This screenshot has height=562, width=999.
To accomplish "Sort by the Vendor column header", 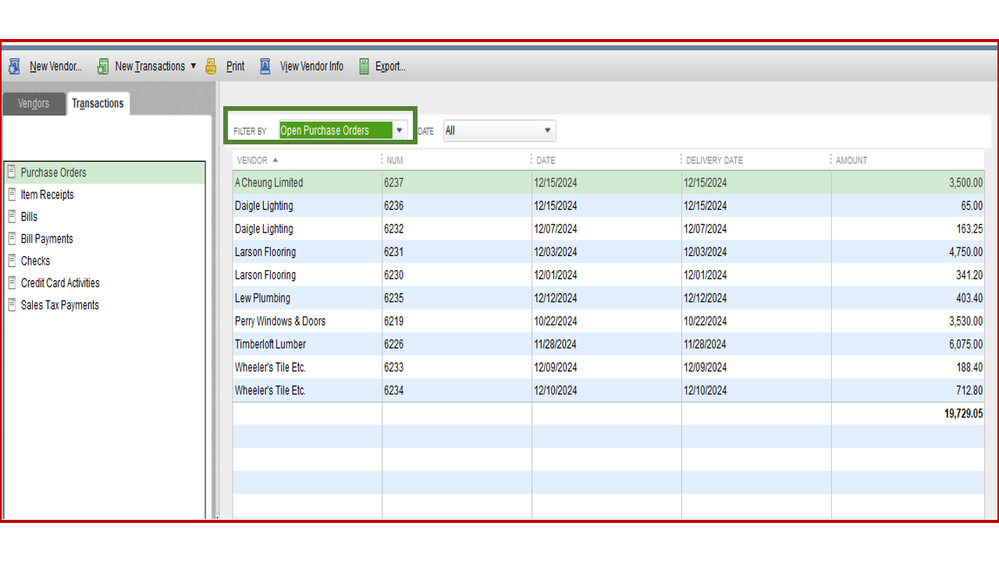I will (x=252, y=160).
